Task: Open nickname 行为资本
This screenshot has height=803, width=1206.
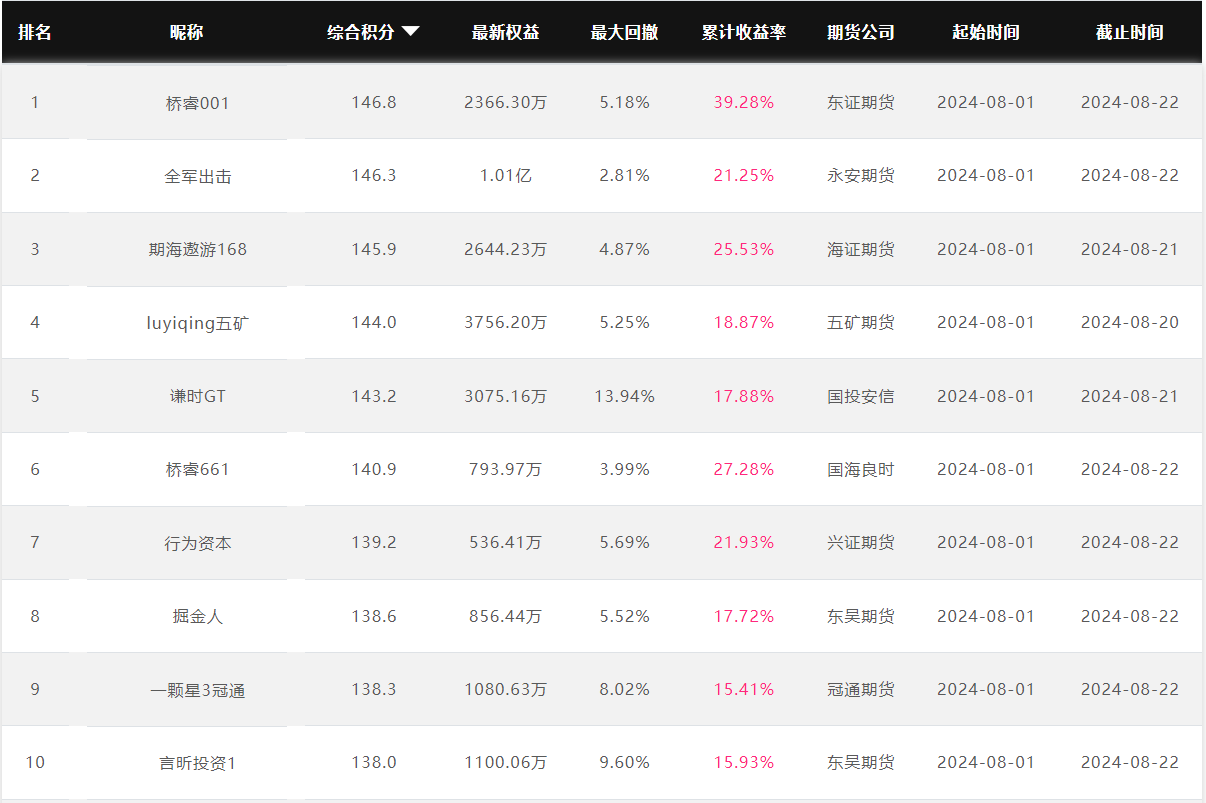Action: [x=198, y=544]
